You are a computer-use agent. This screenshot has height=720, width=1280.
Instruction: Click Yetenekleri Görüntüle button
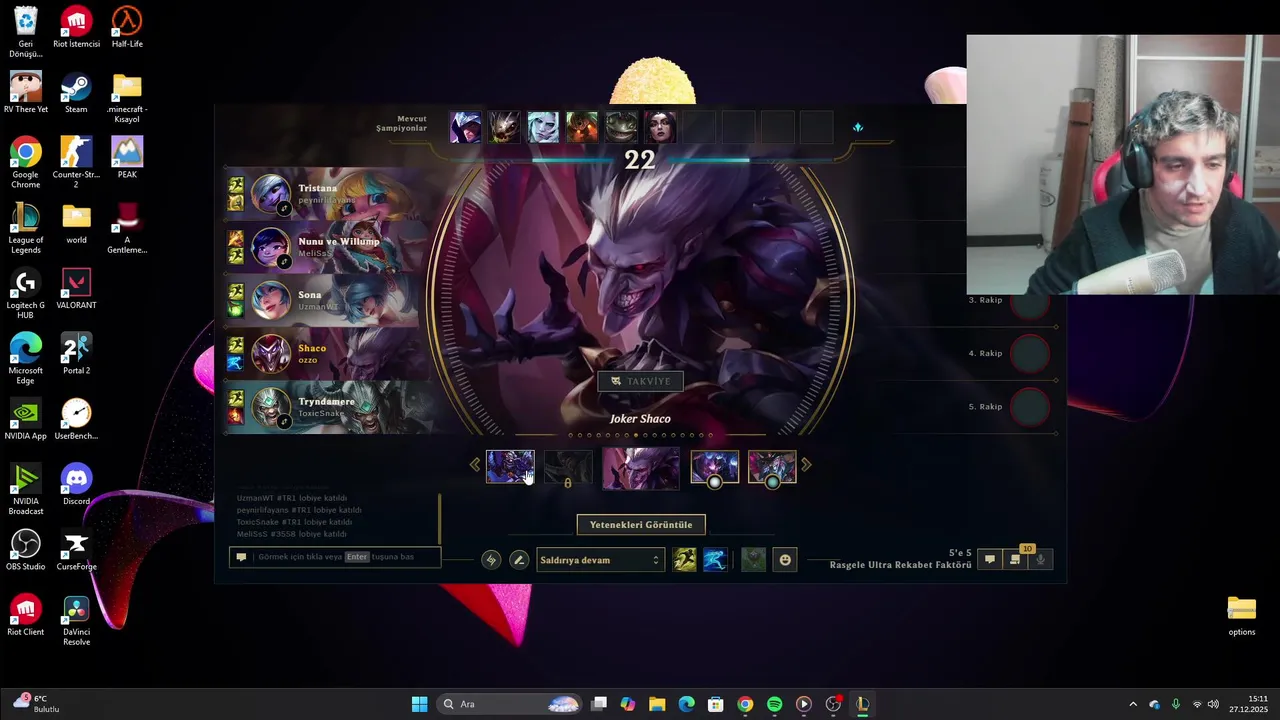click(641, 524)
